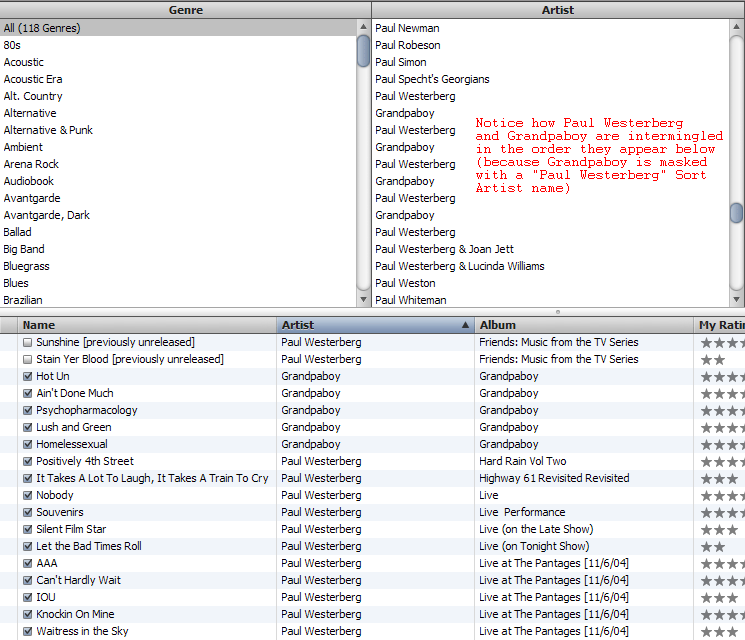Click the Genre list scrollbar thumb
Screen dimensions: 745x640
tap(363, 51)
